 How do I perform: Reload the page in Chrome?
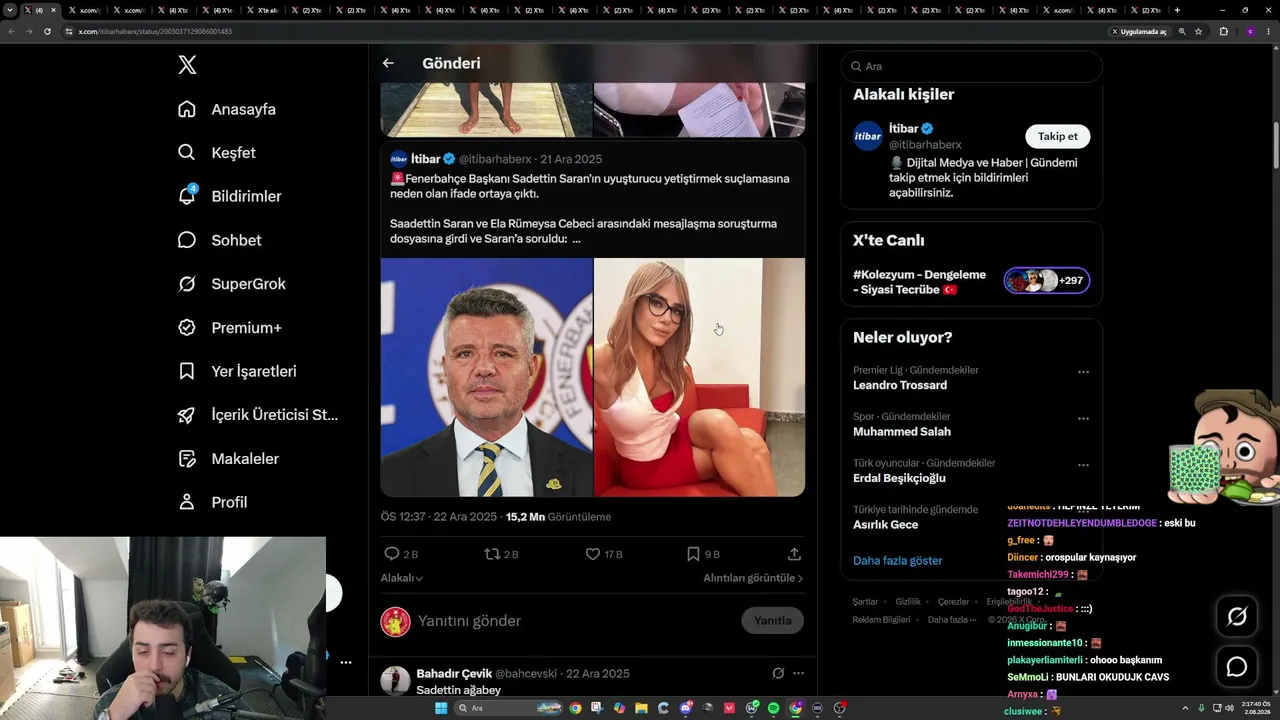(x=47, y=31)
